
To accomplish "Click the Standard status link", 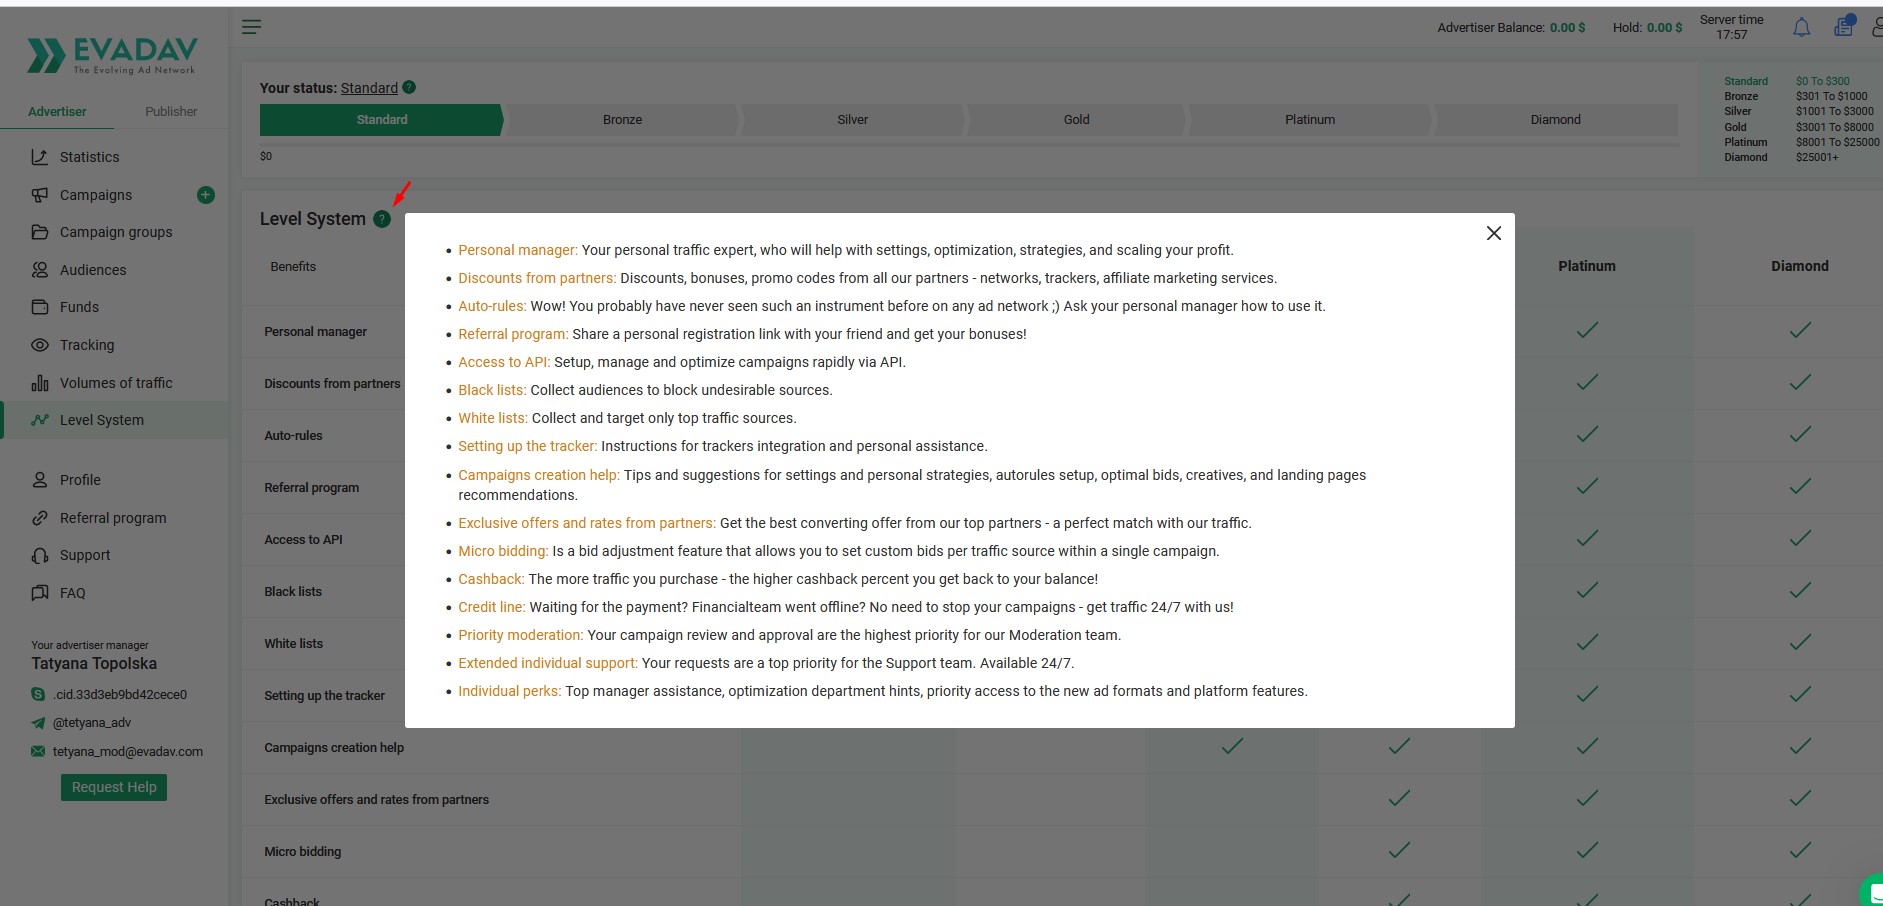I will click(x=369, y=88).
